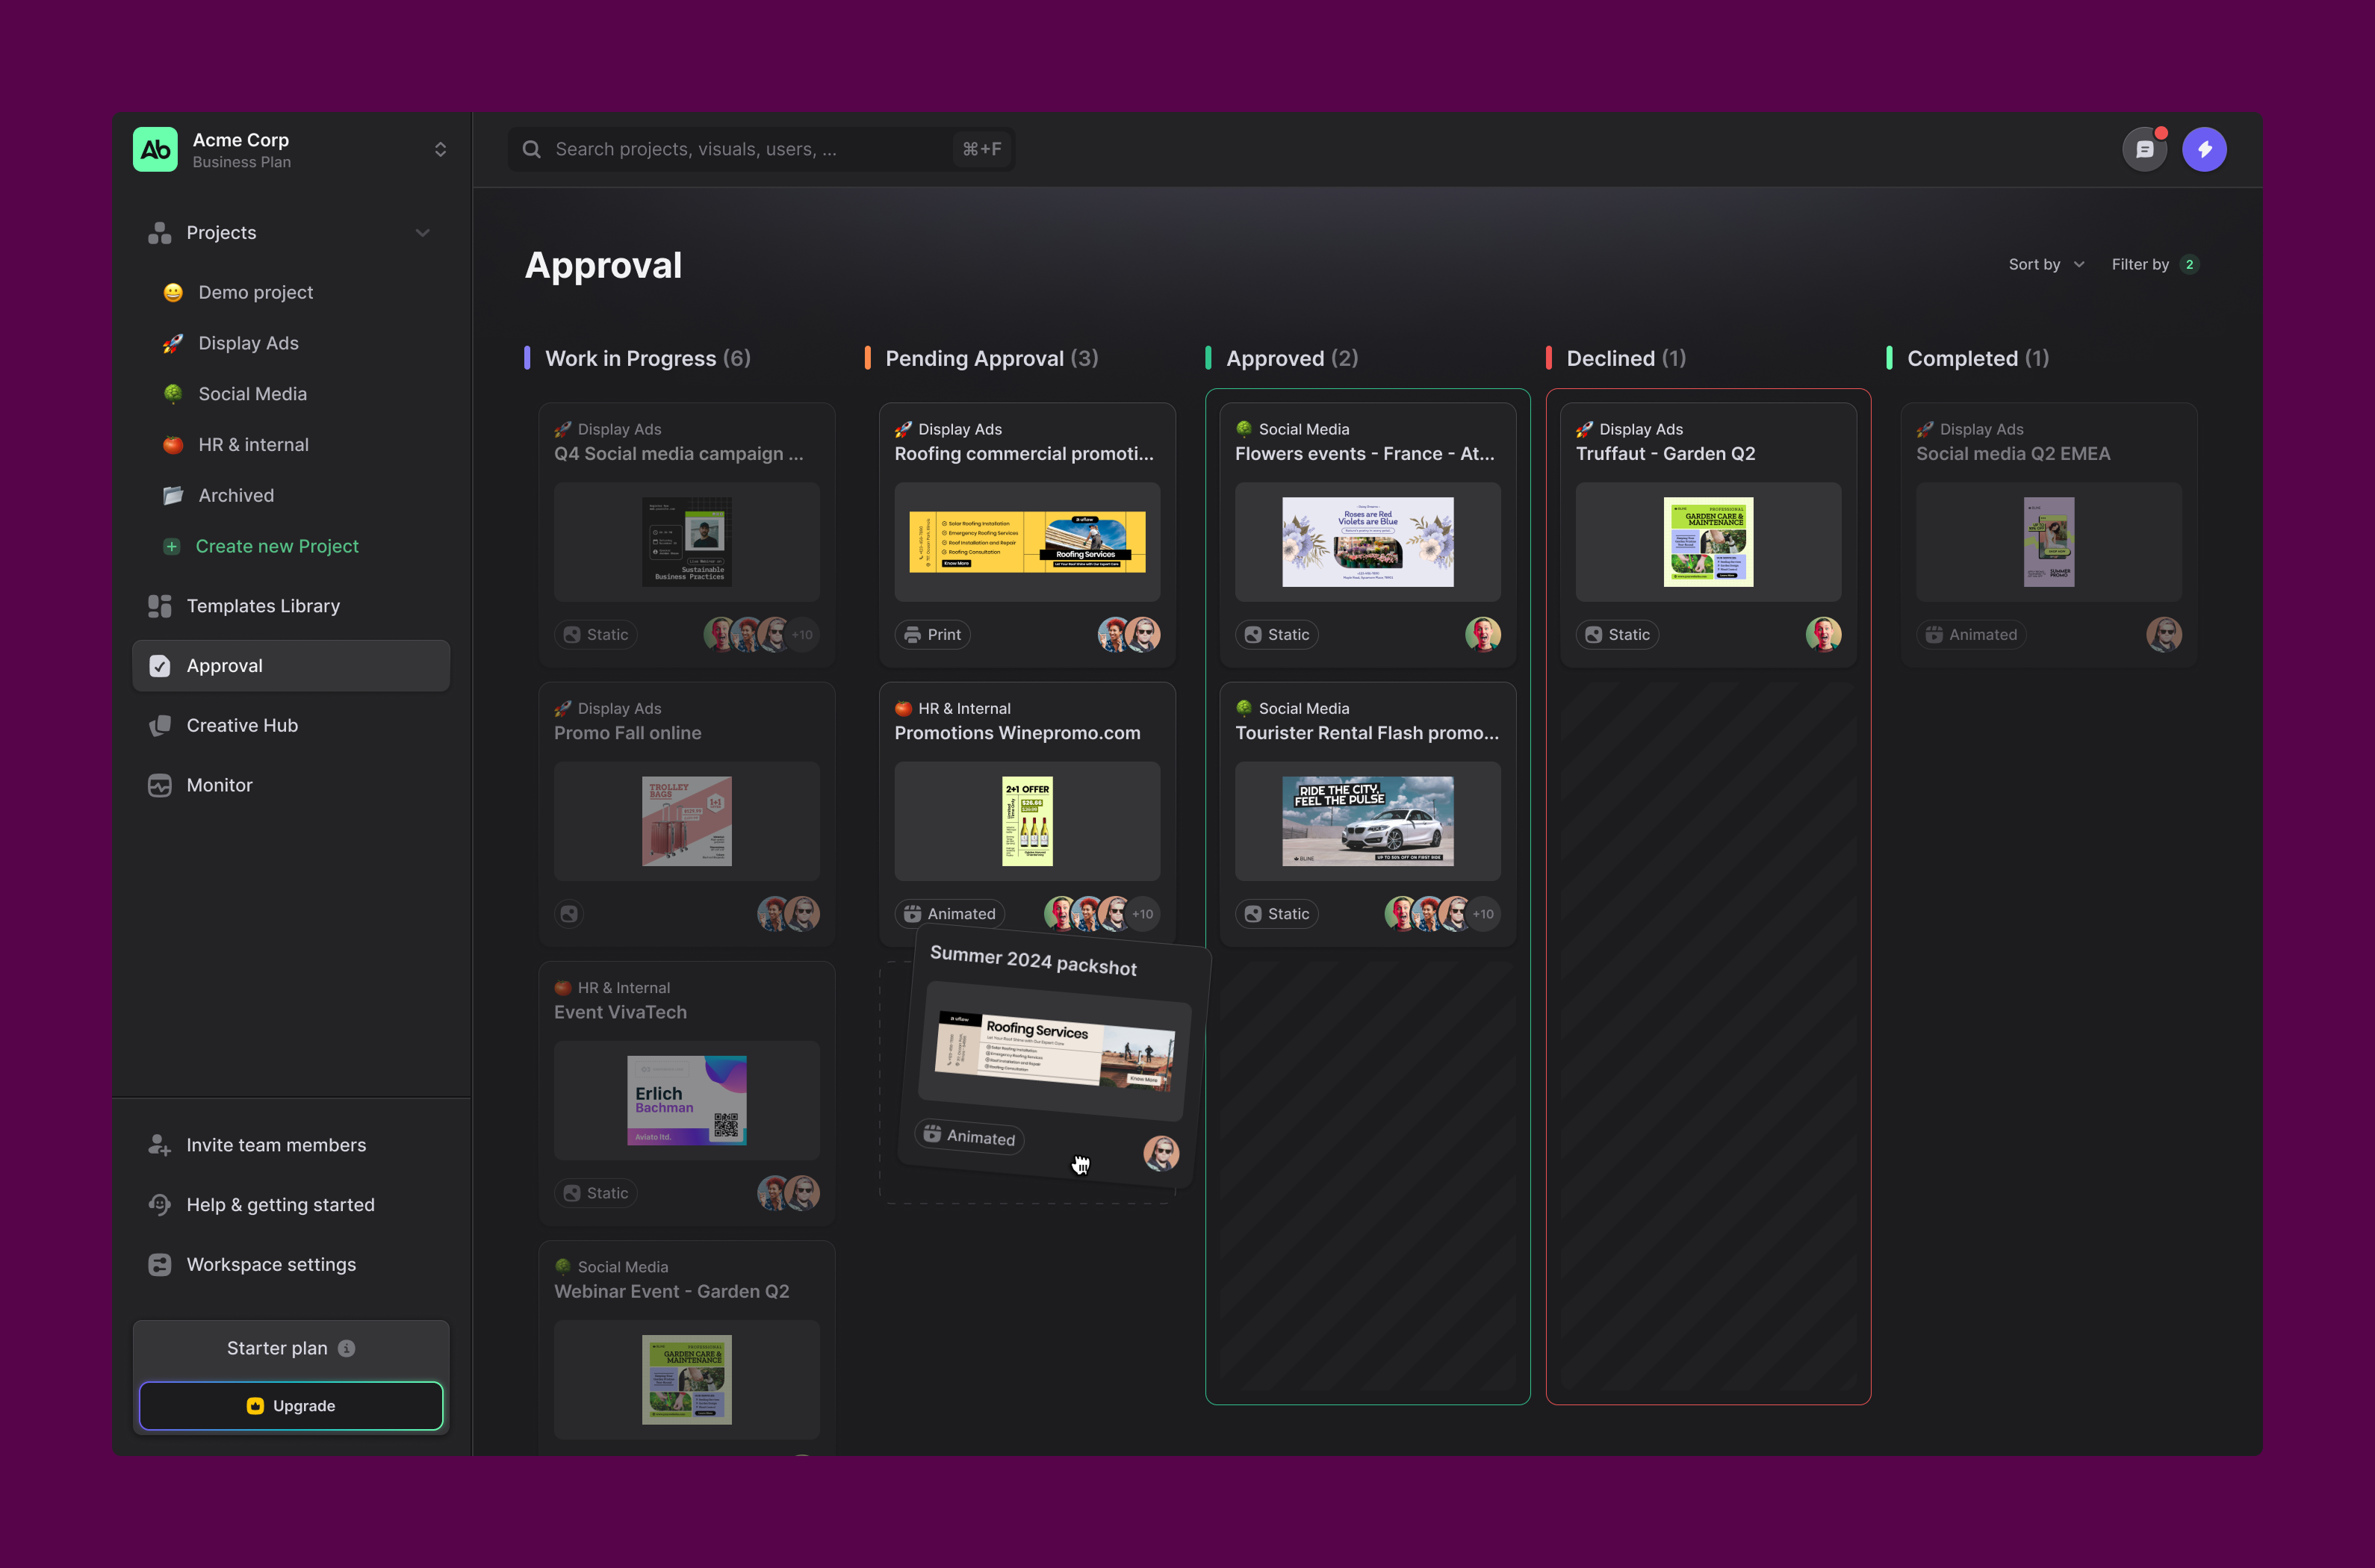Open the Monitor section
Viewport: 2375px width, 1568px height.
219,785
